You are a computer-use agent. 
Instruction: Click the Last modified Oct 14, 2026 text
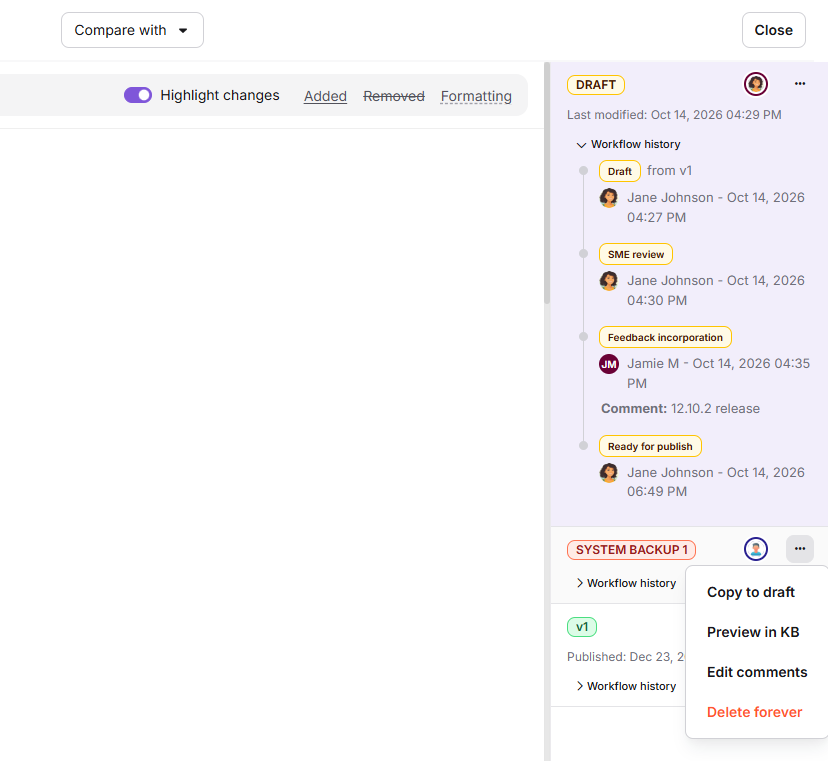[674, 115]
